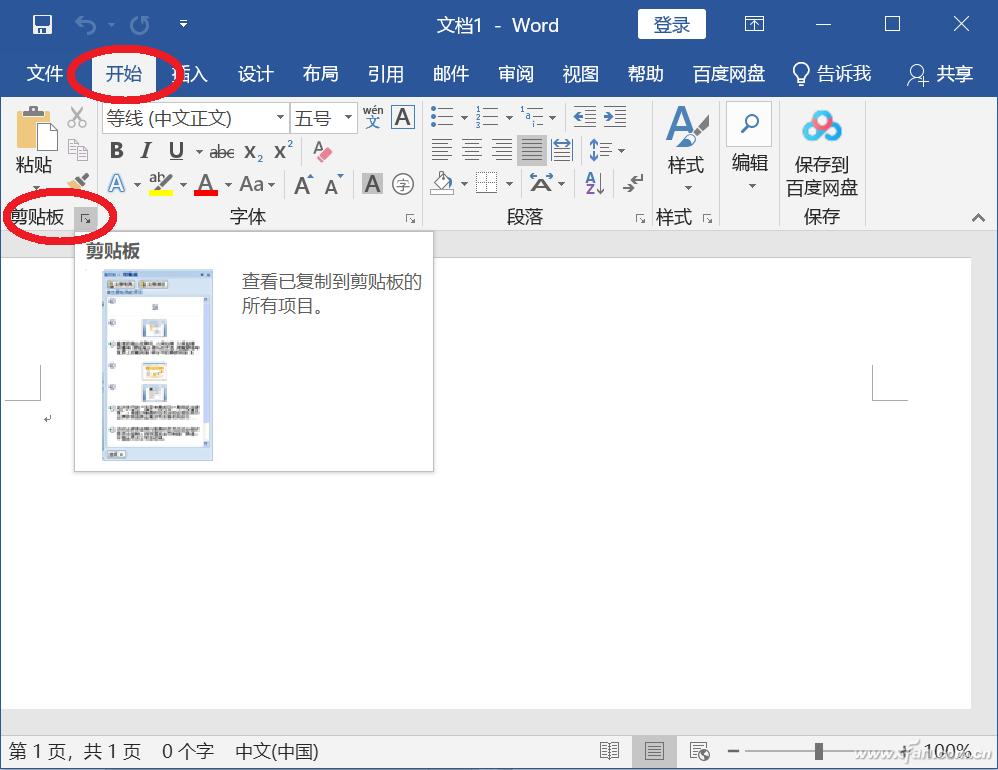Toggle show/hide paragraph marks

click(631, 183)
